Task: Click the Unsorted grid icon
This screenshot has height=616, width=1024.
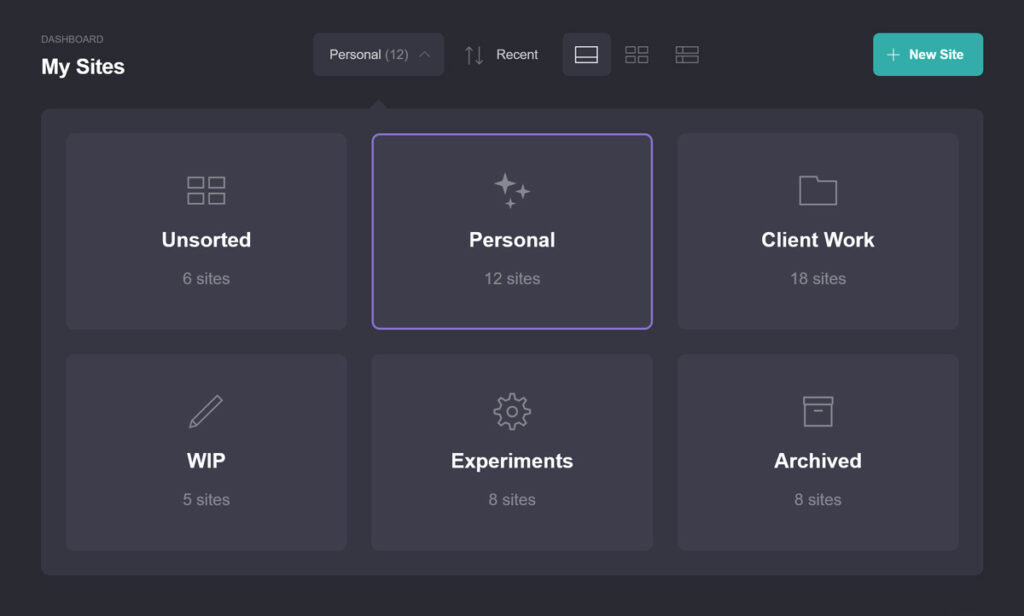Action: coord(206,190)
